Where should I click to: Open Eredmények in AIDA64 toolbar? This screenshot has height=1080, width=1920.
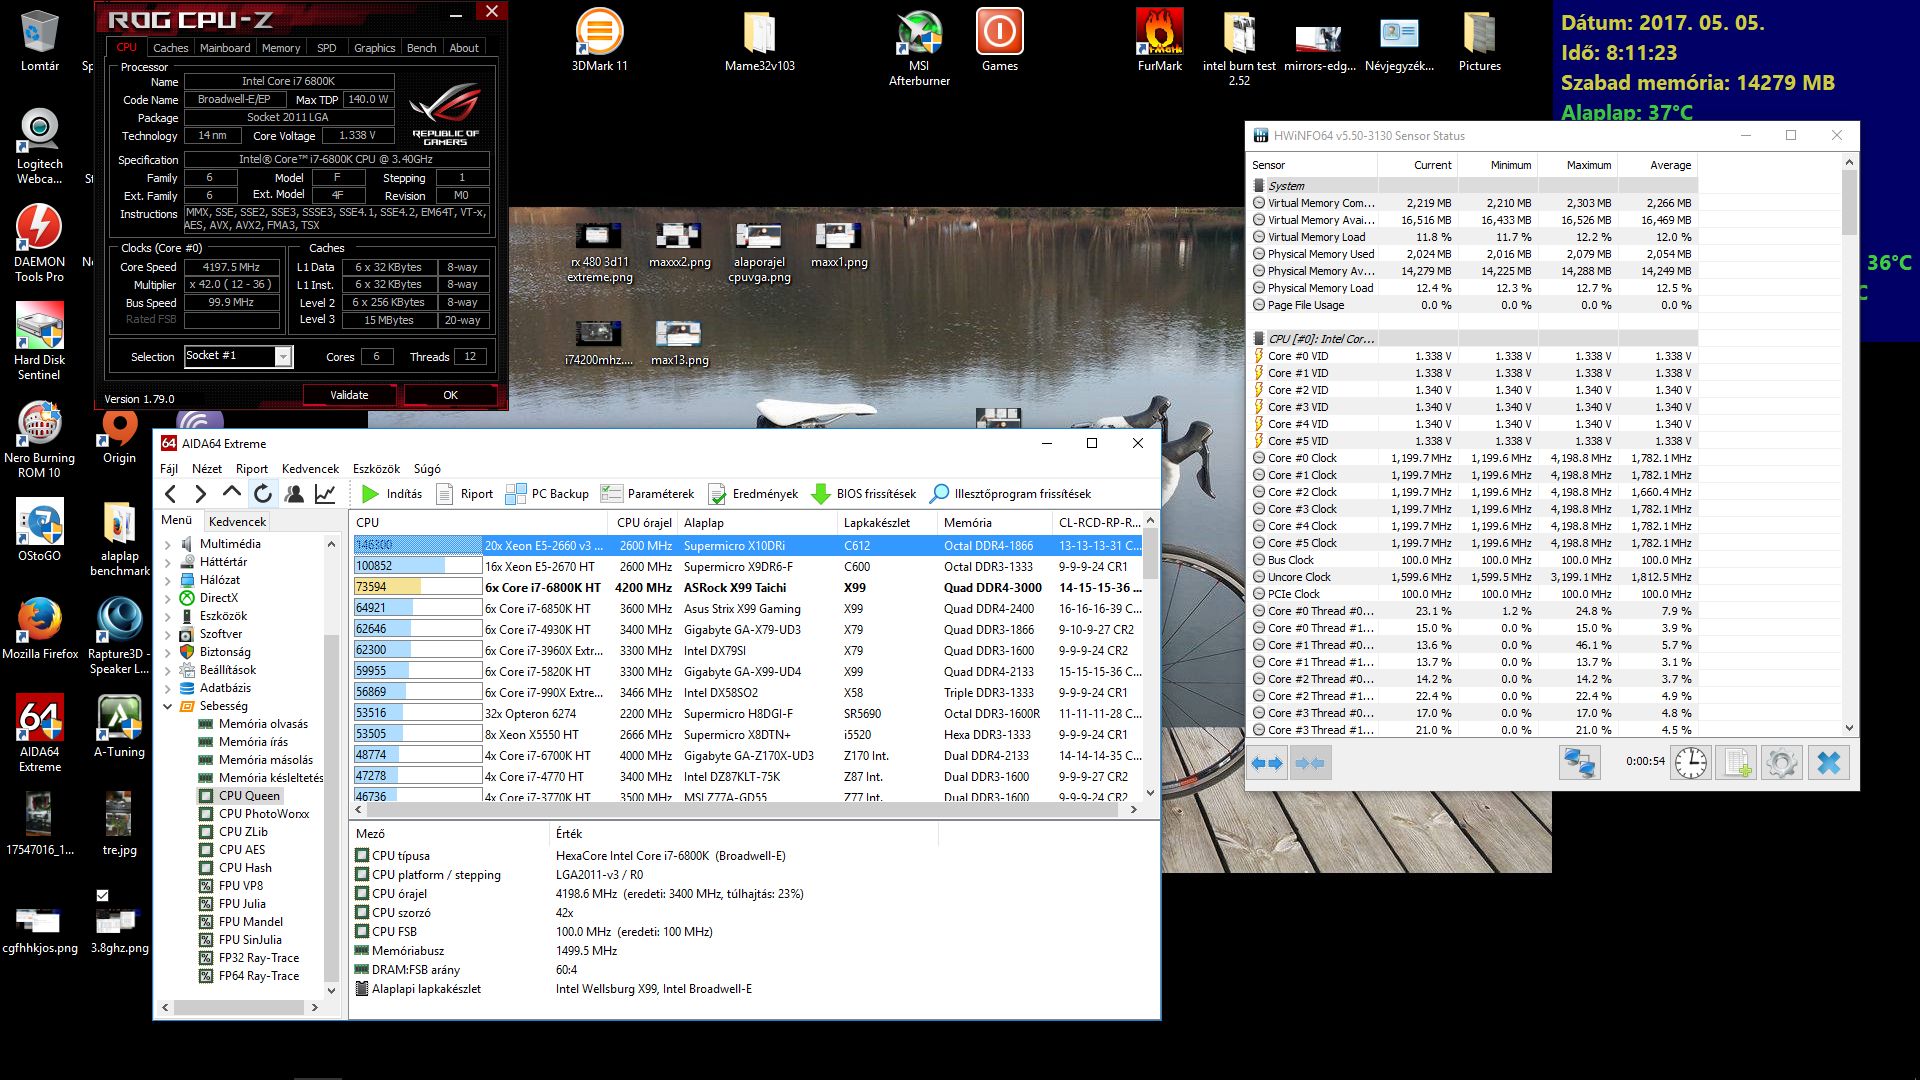click(753, 494)
